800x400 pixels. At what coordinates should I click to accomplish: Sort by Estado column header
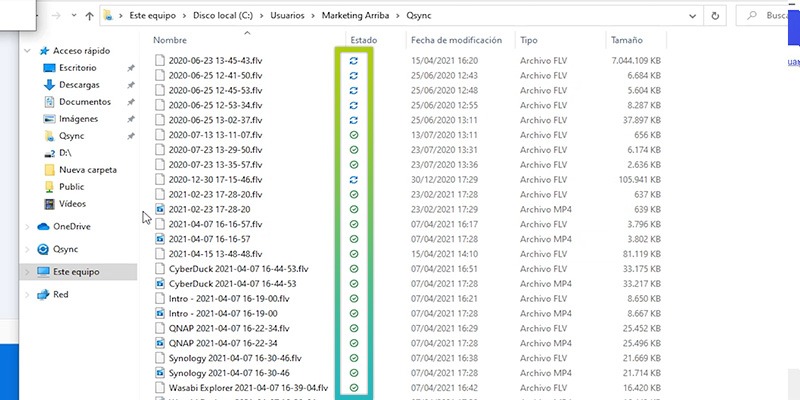pyautogui.click(x=363, y=40)
